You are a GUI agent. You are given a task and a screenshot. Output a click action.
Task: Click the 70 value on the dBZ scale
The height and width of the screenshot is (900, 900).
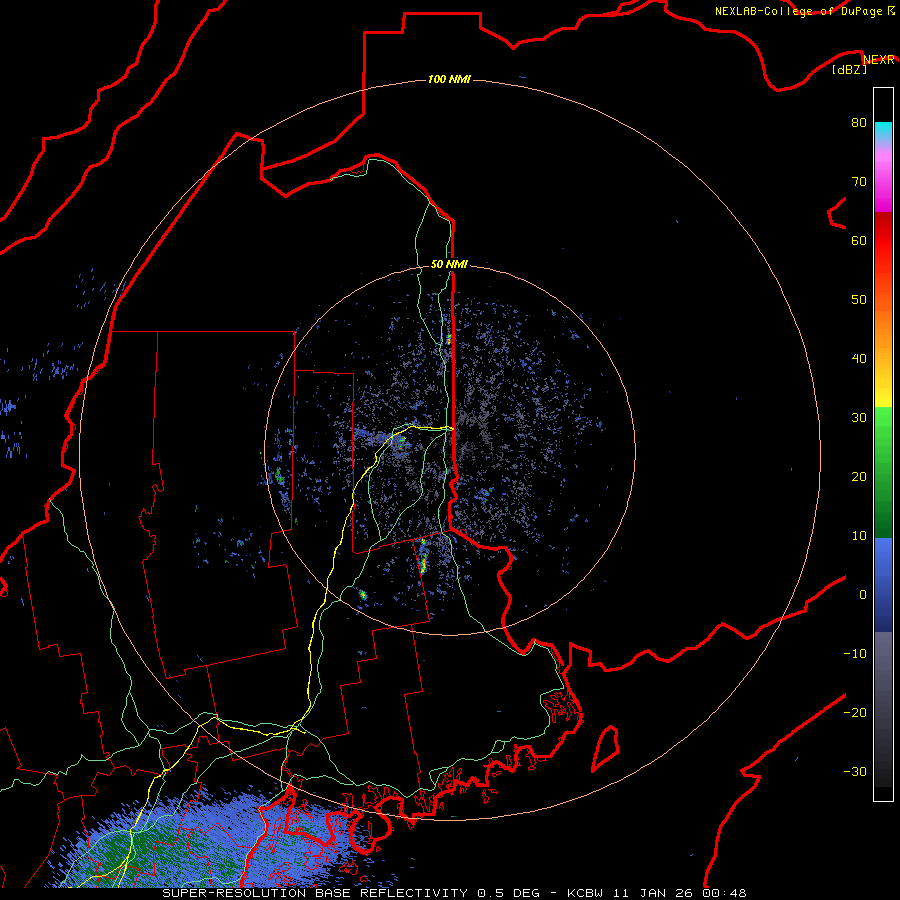(859, 181)
